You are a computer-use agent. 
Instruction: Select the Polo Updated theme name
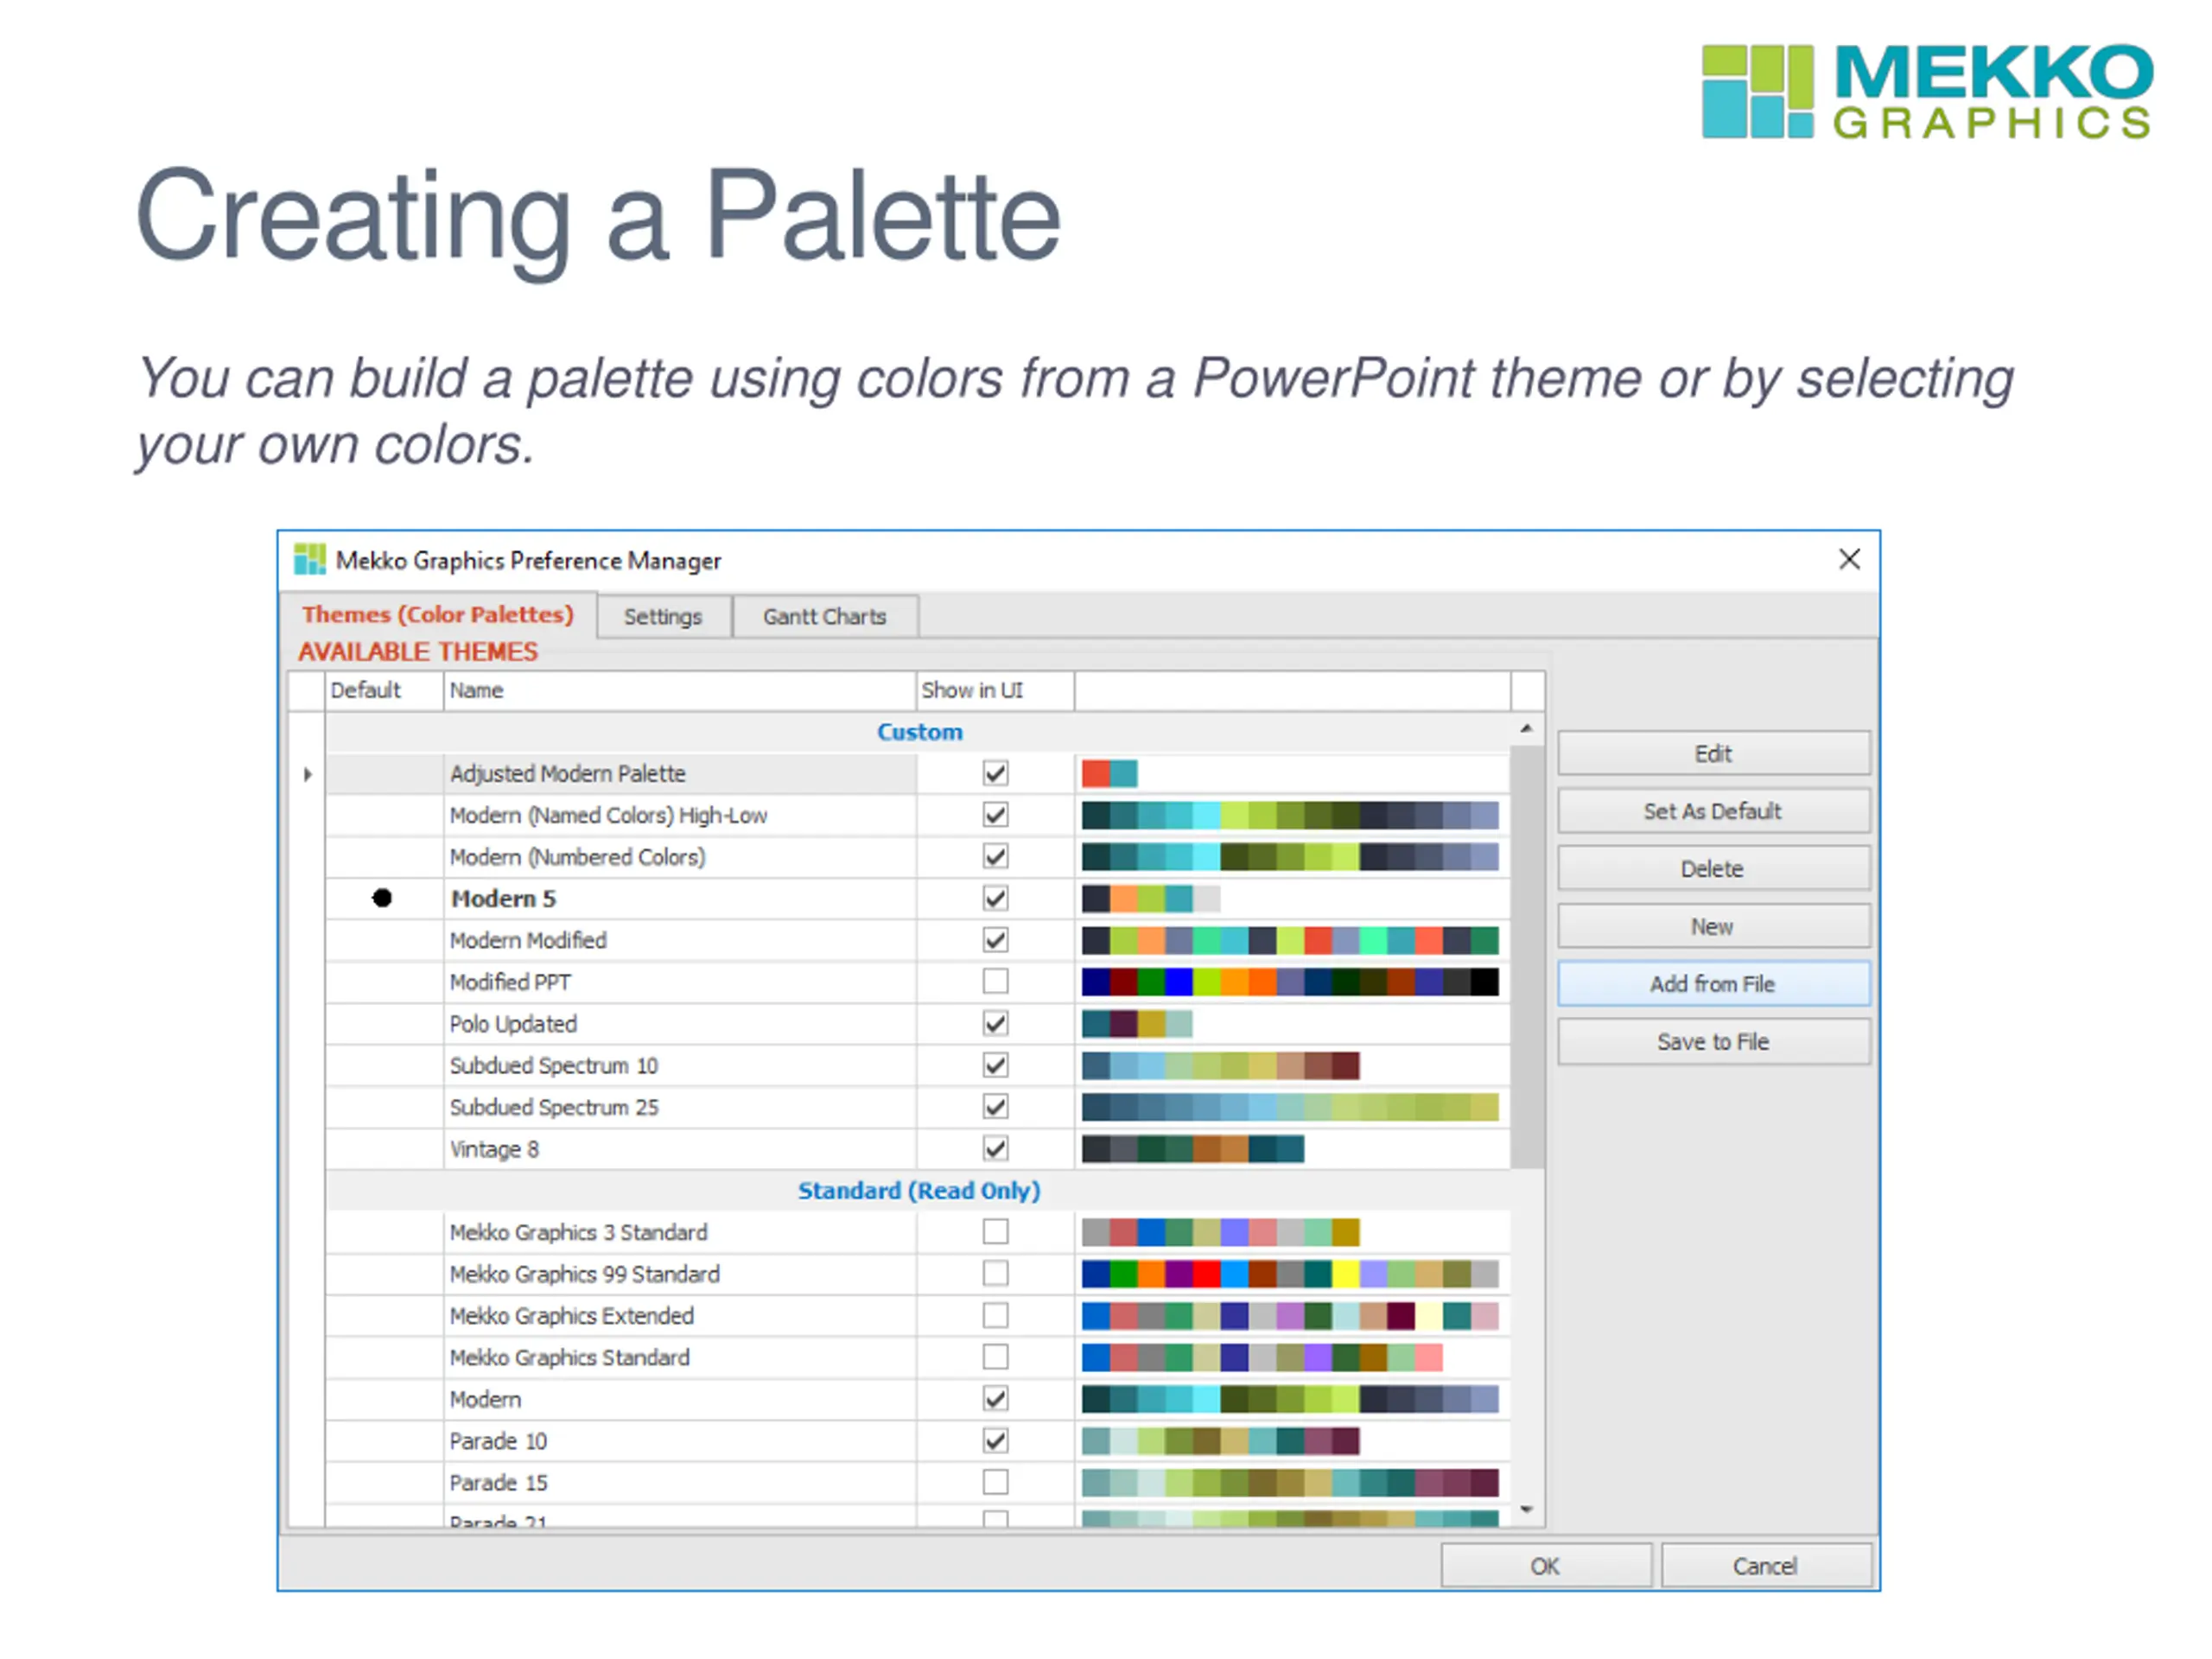click(513, 1025)
